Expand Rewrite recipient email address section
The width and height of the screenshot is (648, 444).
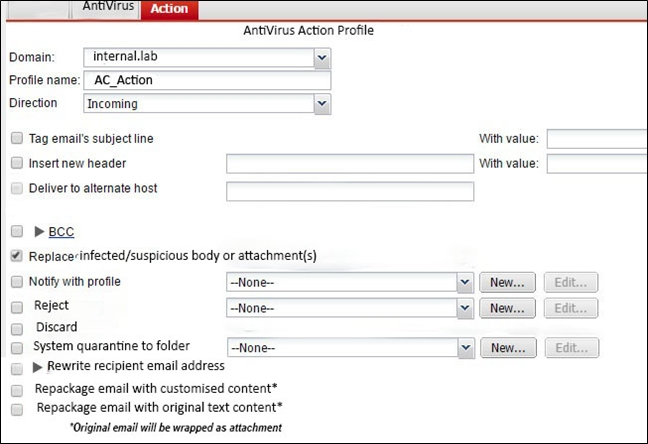coord(40,367)
